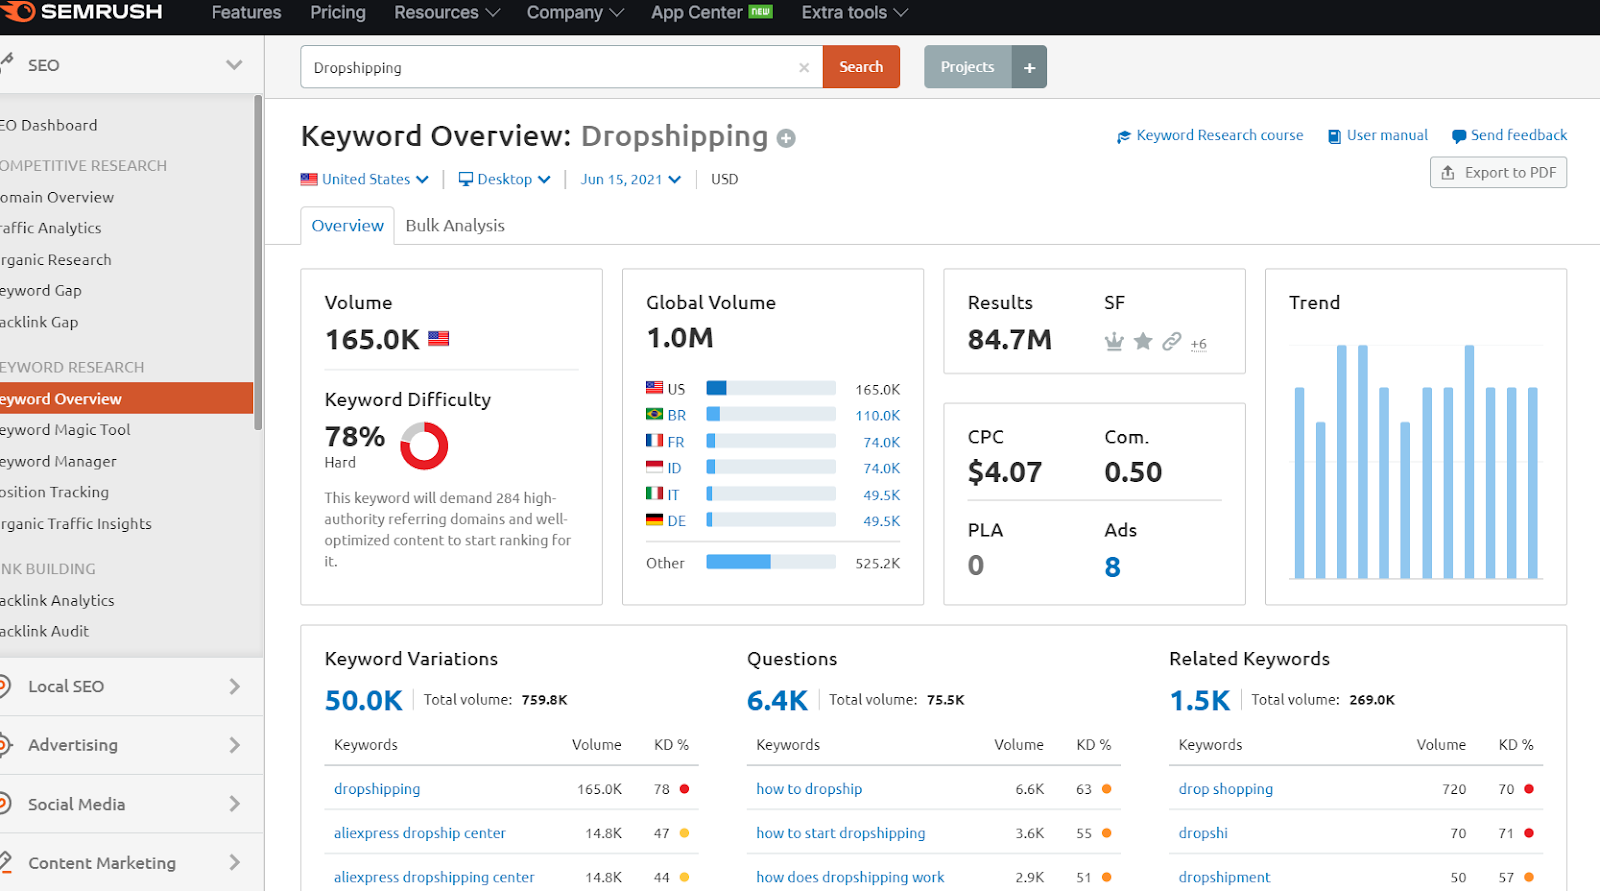Screen dimensions: 1600x891
Task: Click the plus button beside Projects
Action: point(1029,67)
